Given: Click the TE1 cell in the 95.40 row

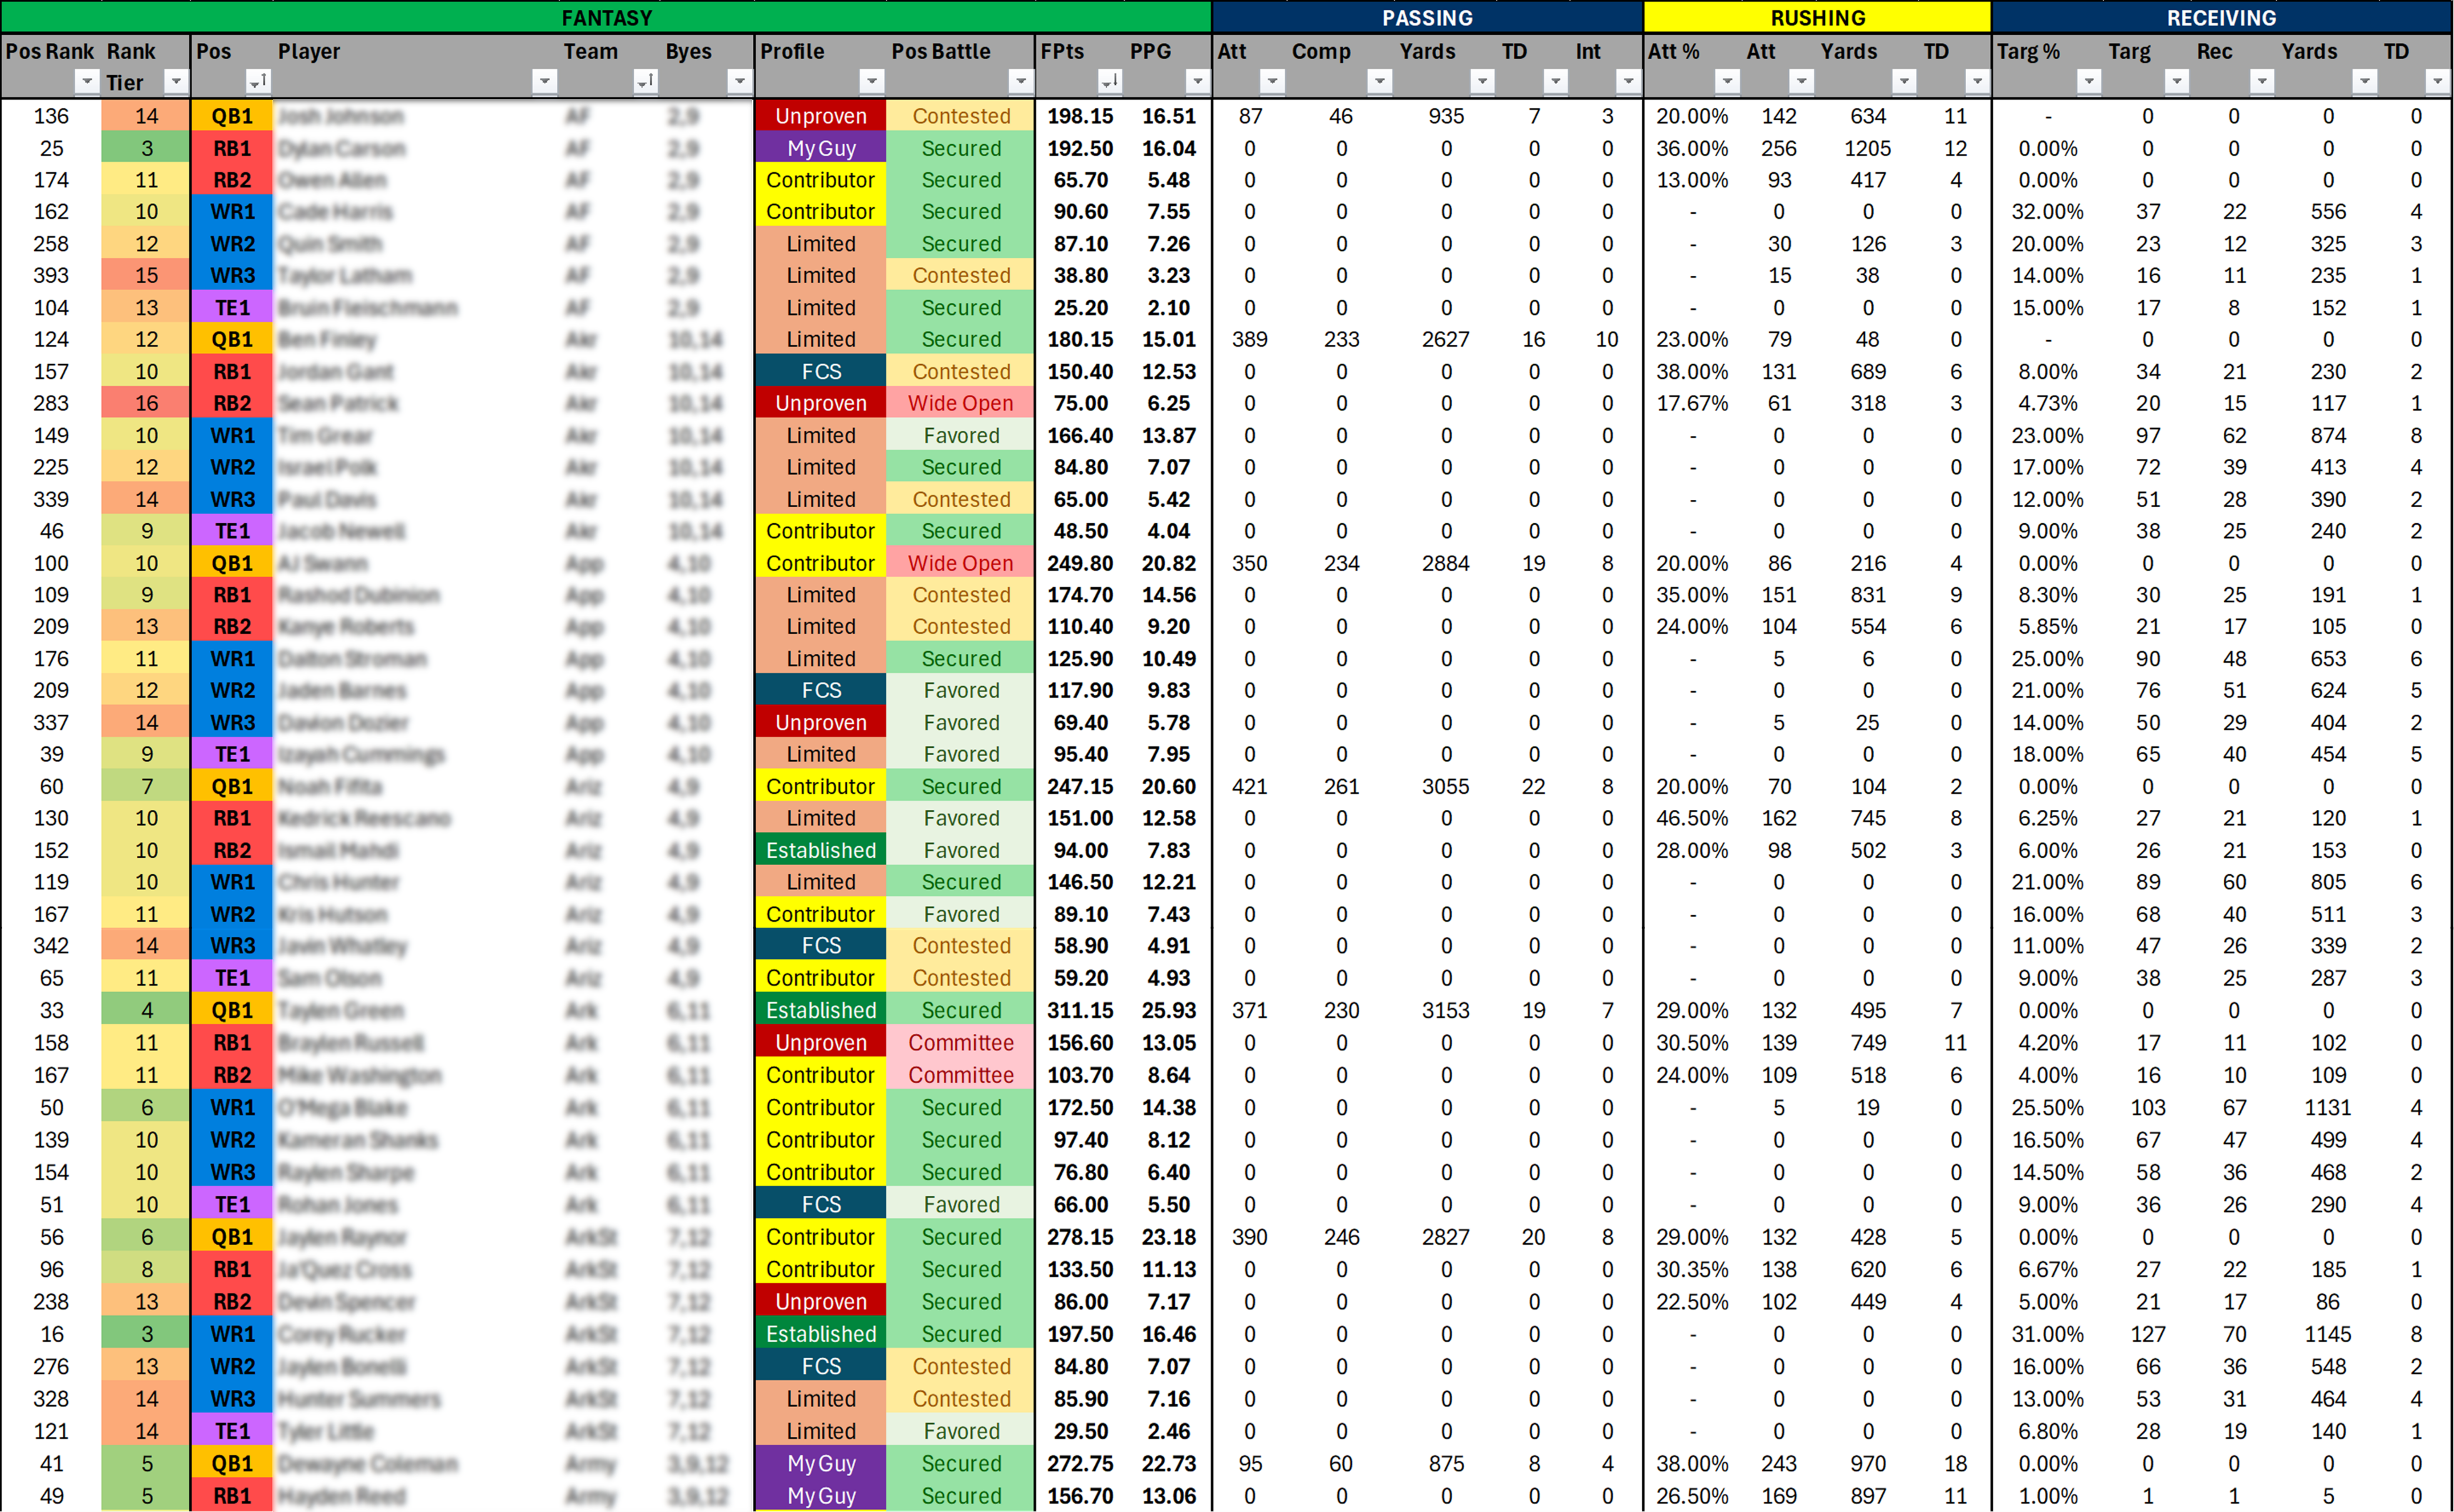Looking at the screenshot, I should pyautogui.click(x=232, y=754).
